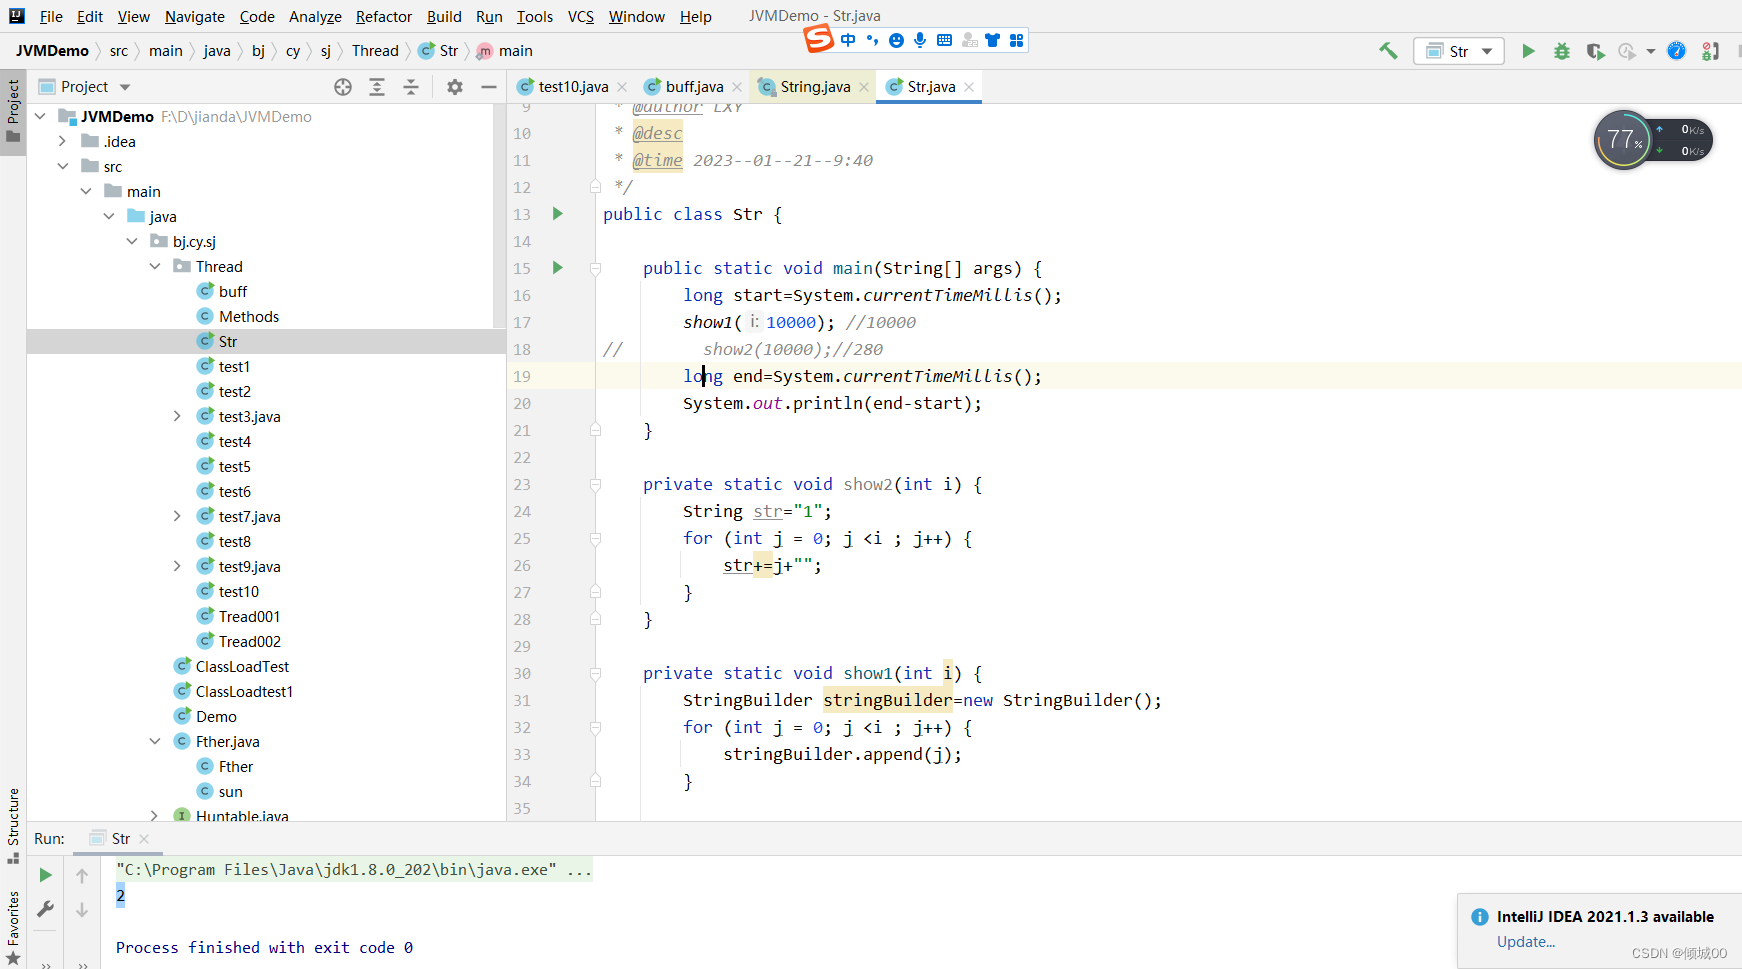Toggle fold marker of show2 method on line 23
This screenshot has width=1742, height=969.
[595, 485]
